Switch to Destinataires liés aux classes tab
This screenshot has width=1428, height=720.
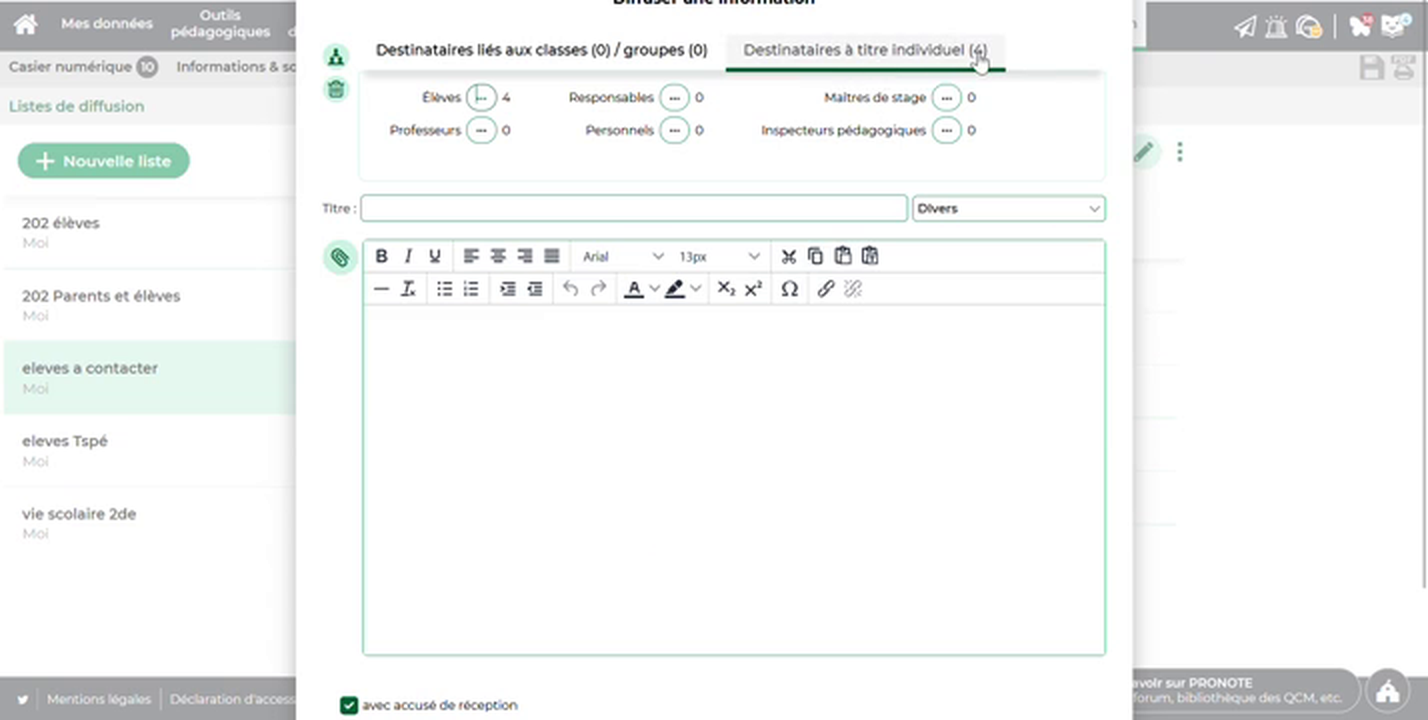(541, 49)
